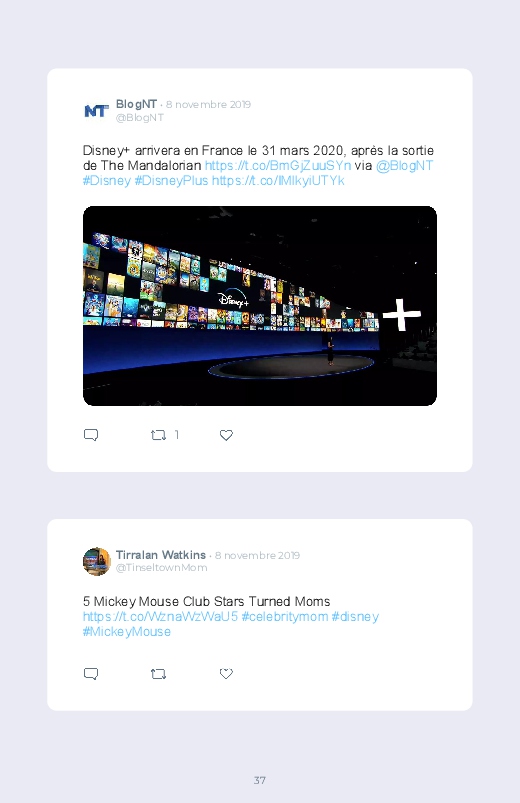
Task: Open the t.co/BmGjZuuSYn link
Action: (x=278, y=165)
